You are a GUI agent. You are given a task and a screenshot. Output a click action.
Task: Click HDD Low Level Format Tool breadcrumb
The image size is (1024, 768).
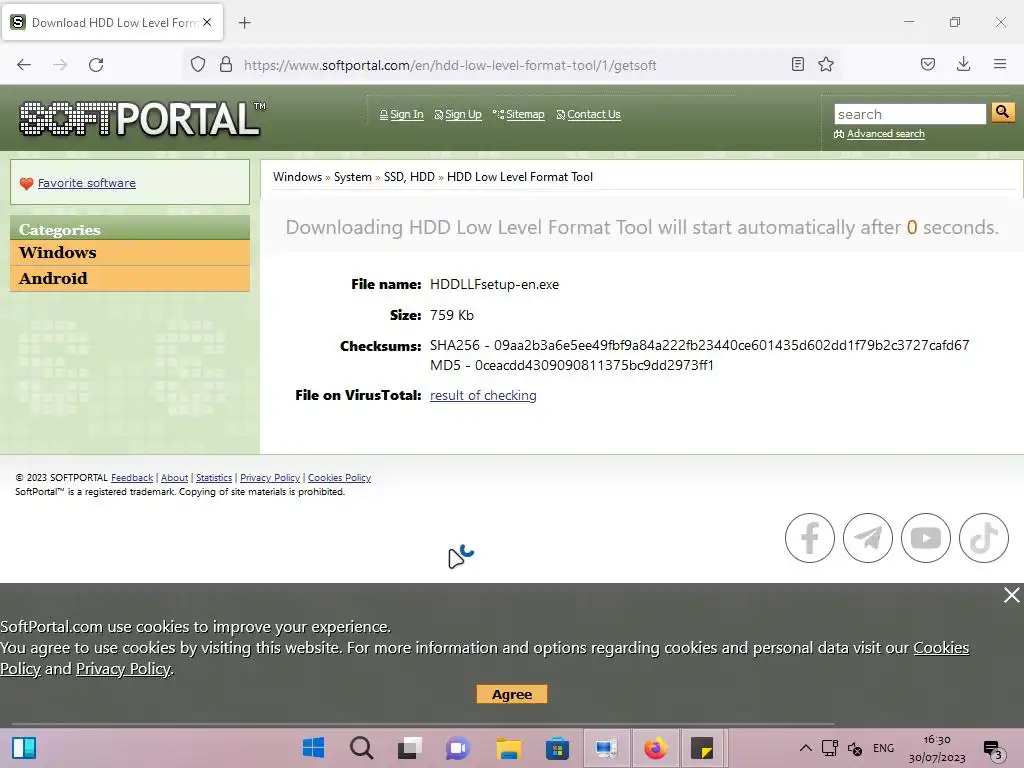pos(520,177)
